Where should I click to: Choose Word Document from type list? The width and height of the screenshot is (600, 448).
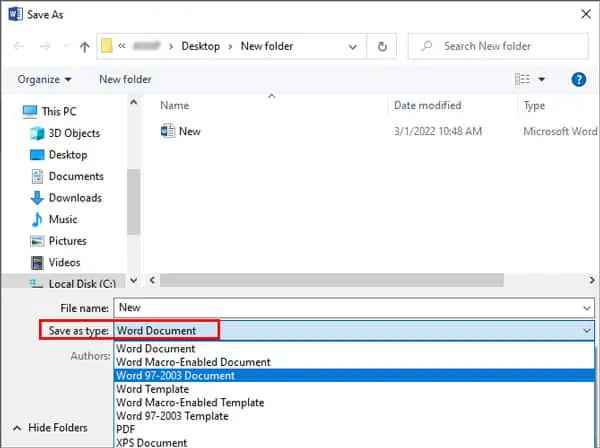[x=354, y=349]
